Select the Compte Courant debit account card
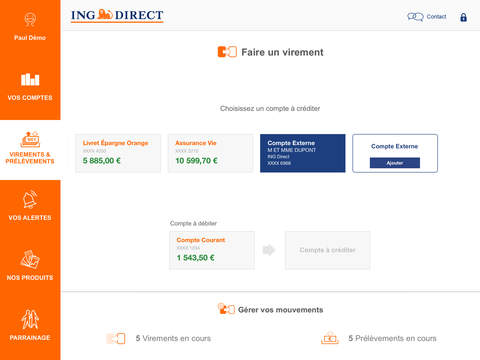The width and height of the screenshot is (480, 360). [212, 250]
